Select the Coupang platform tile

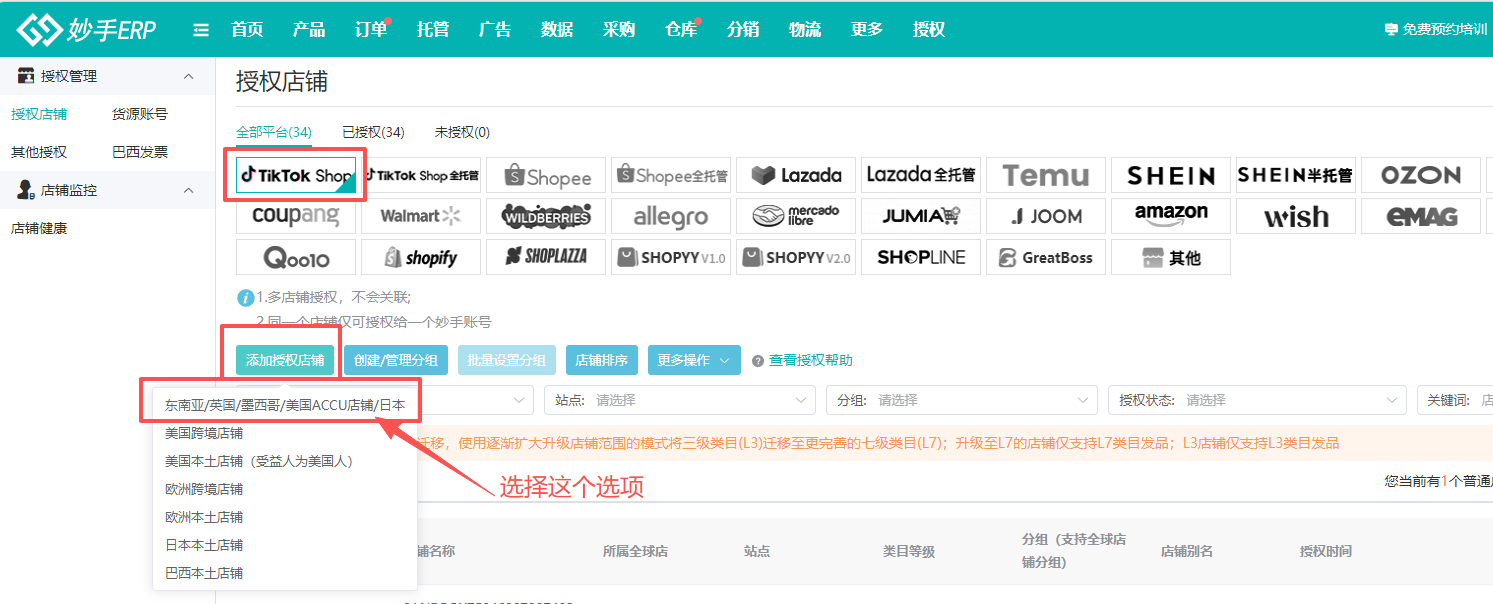(296, 216)
